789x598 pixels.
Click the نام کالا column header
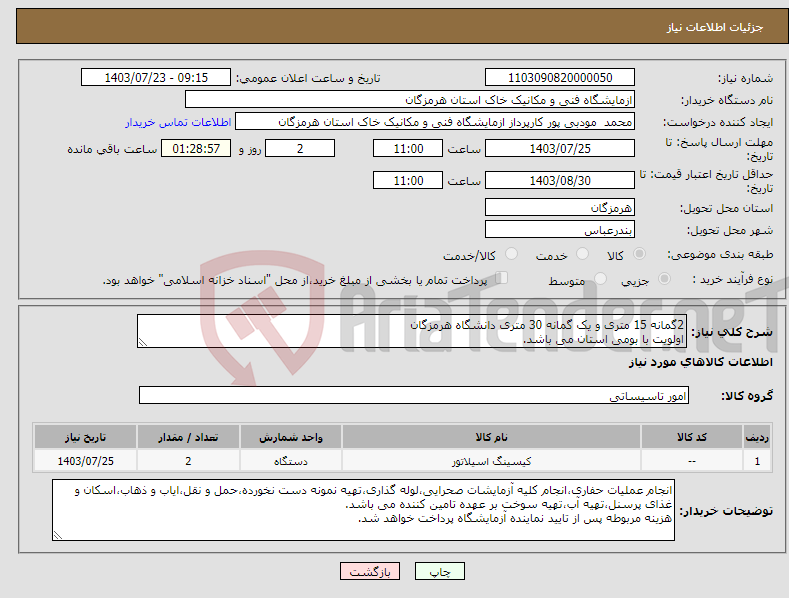491,437
